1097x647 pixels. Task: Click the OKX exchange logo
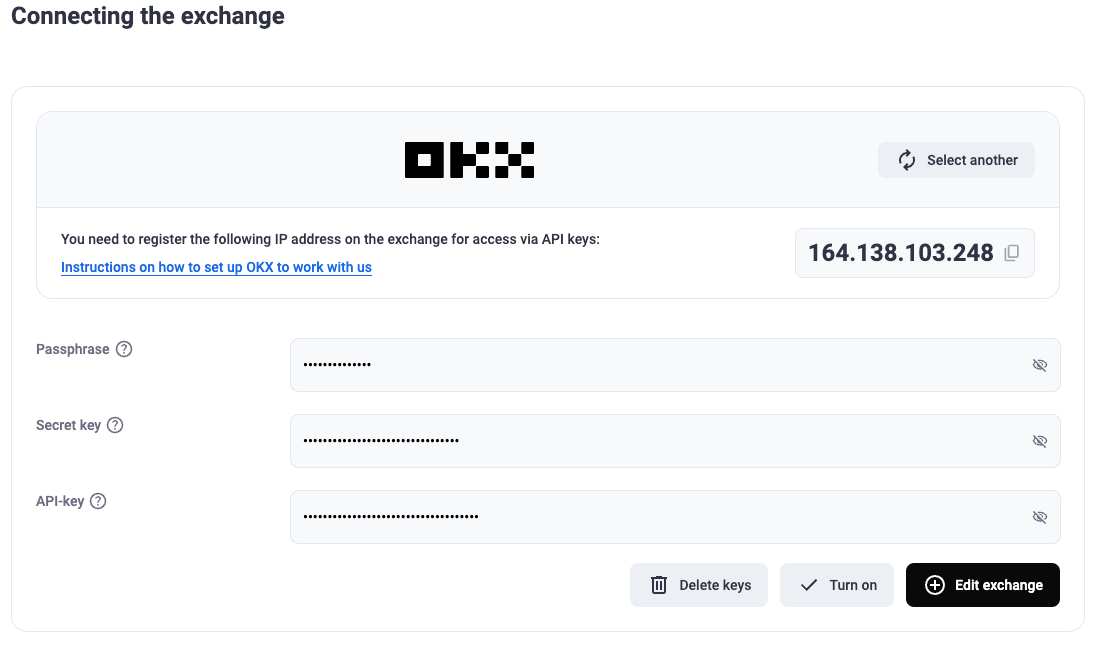click(469, 160)
